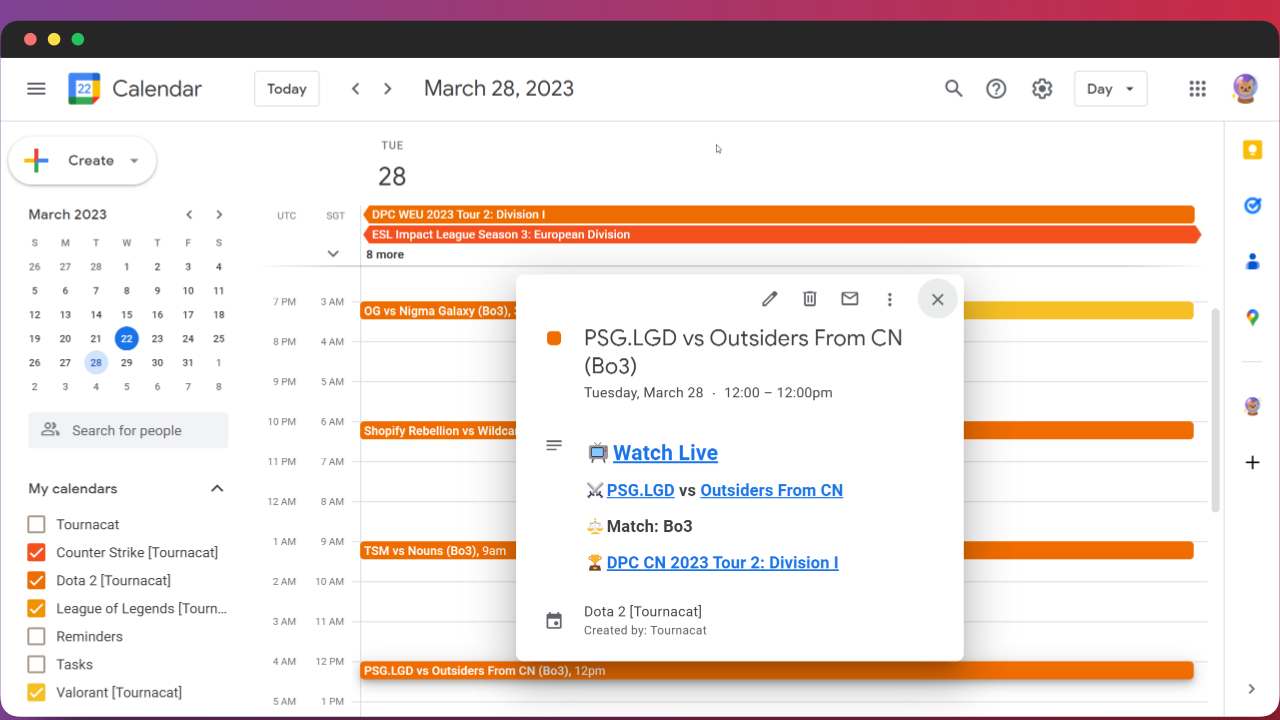Viewport: 1280px width, 720px height.
Task: Open the cat add-on in side panel
Action: tap(1252, 406)
